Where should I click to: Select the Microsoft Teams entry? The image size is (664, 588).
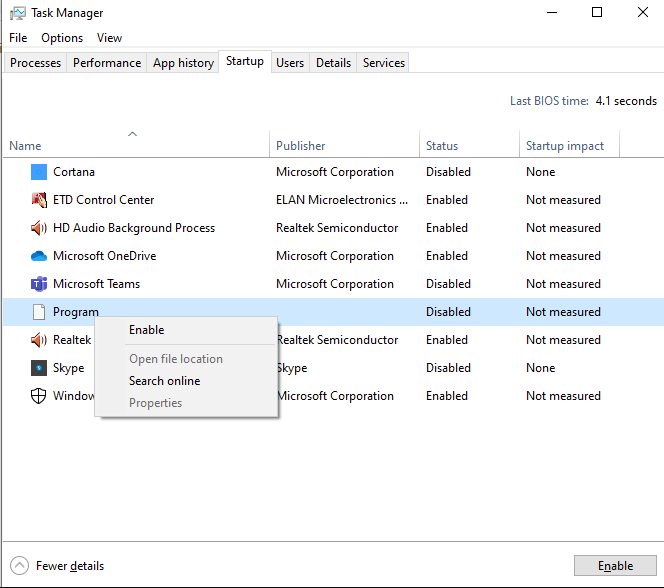pyautogui.click(x=97, y=284)
